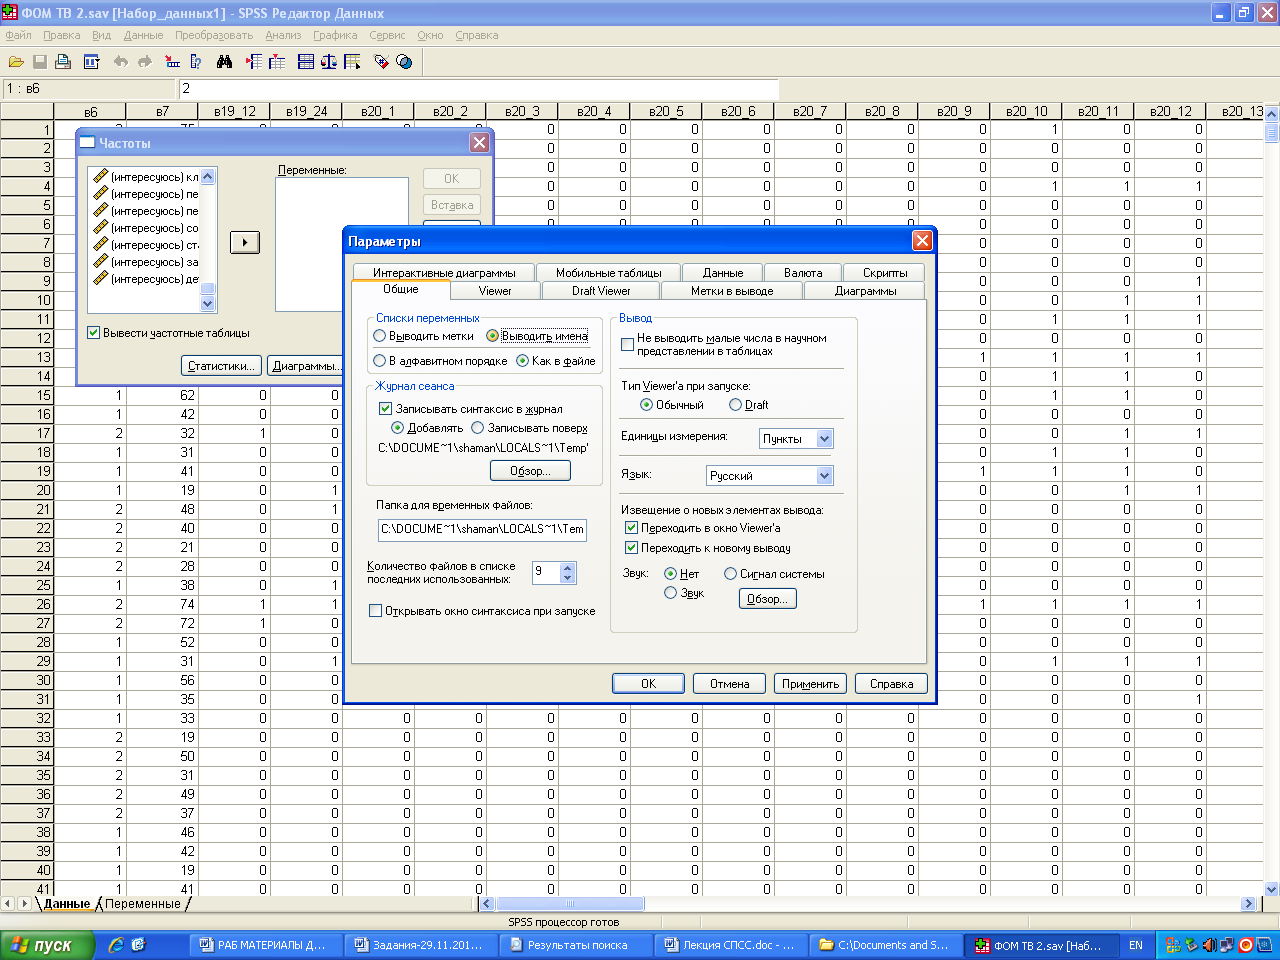Screen dimensions: 1280x960
Task: Click the right arrow move button in Частоты
Action: 245,242
